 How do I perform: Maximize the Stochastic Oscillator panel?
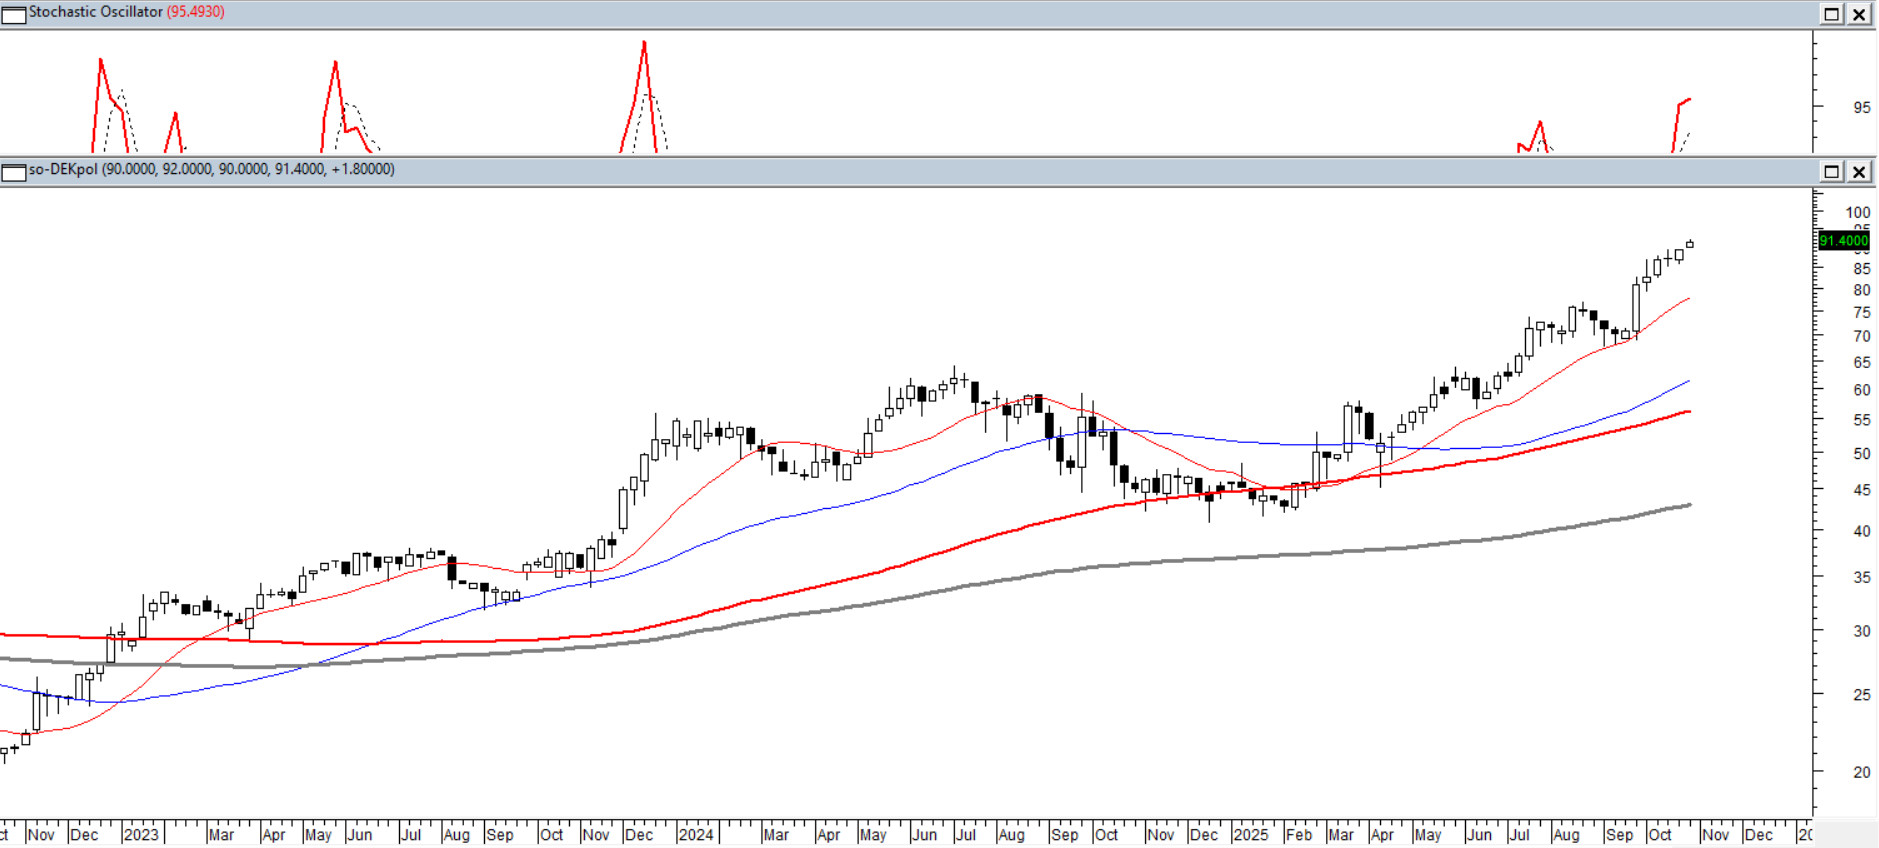(x=1831, y=14)
